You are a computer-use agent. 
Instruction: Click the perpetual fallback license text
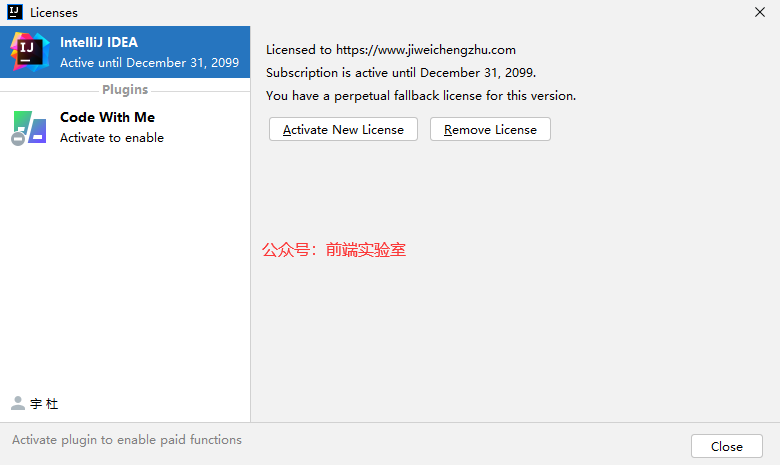point(421,95)
